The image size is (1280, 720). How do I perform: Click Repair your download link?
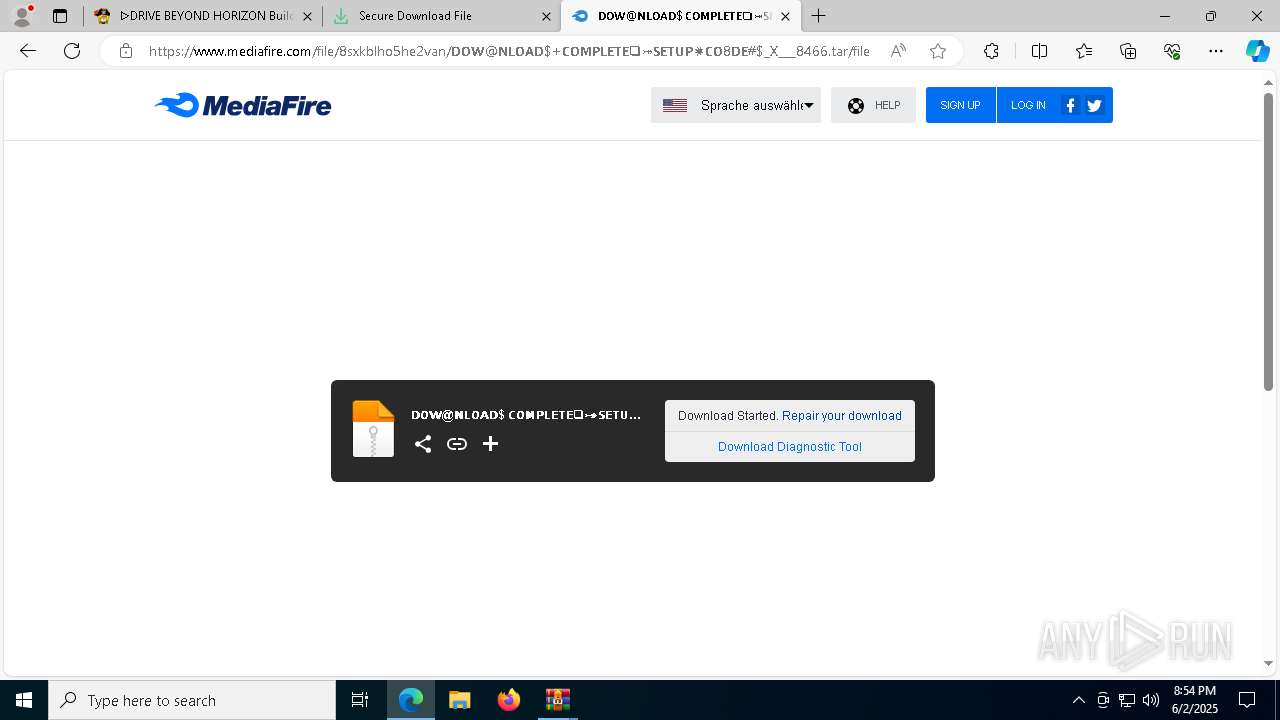842,416
